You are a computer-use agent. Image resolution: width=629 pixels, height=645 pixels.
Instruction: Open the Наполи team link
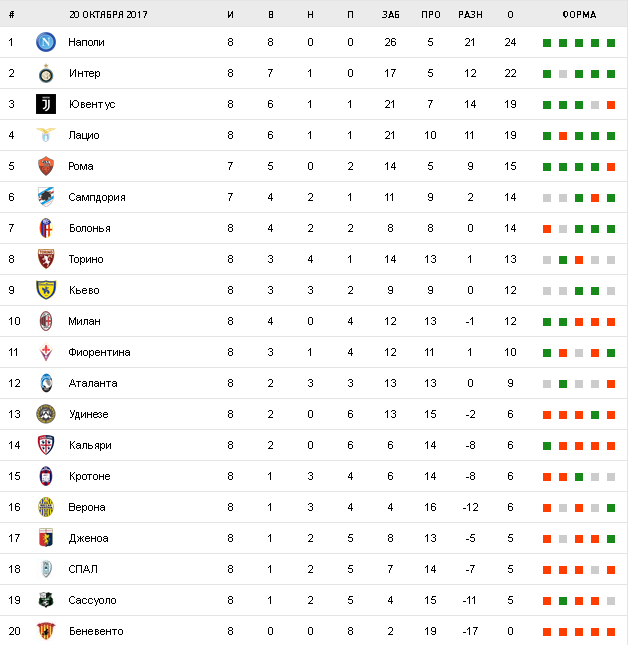(86, 42)
